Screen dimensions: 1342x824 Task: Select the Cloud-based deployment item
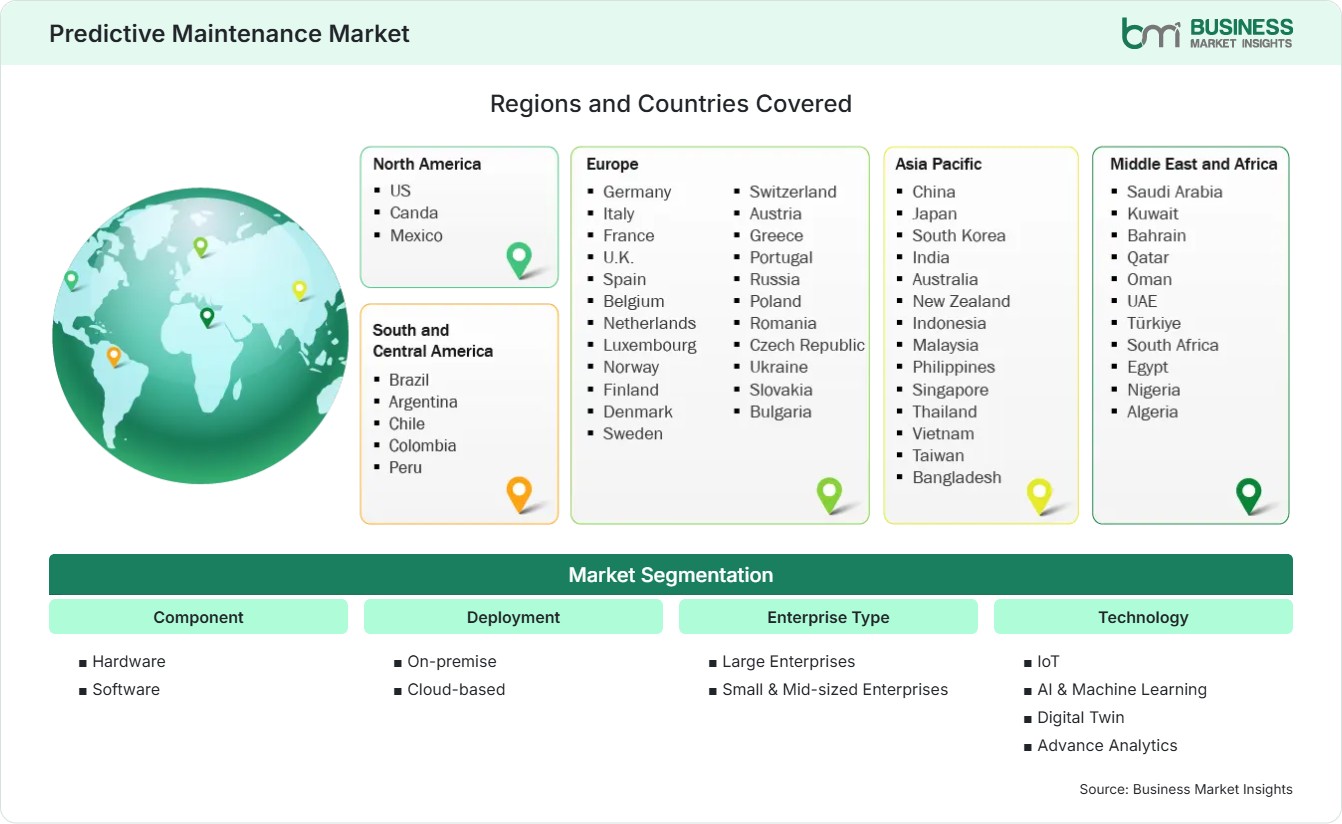[x=456, y=689]
